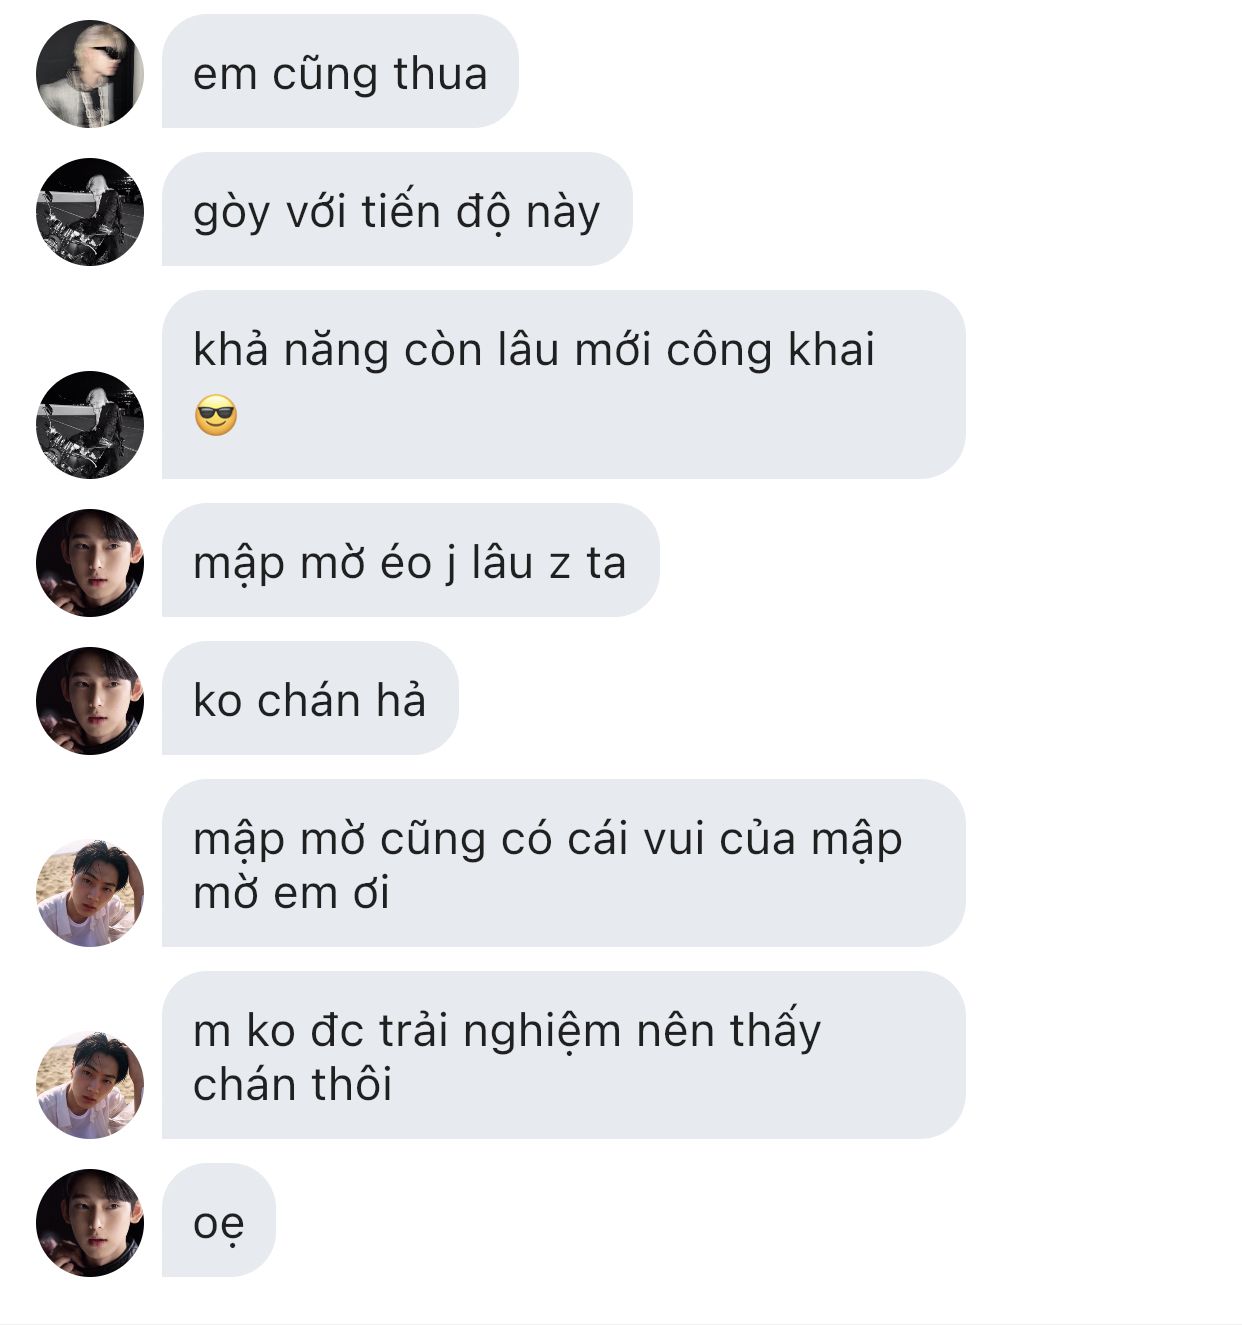Select the 'gòy với tiến độ này' bubble
The width and height of the screenshot is (1242, 1325).
click(397, 209)
